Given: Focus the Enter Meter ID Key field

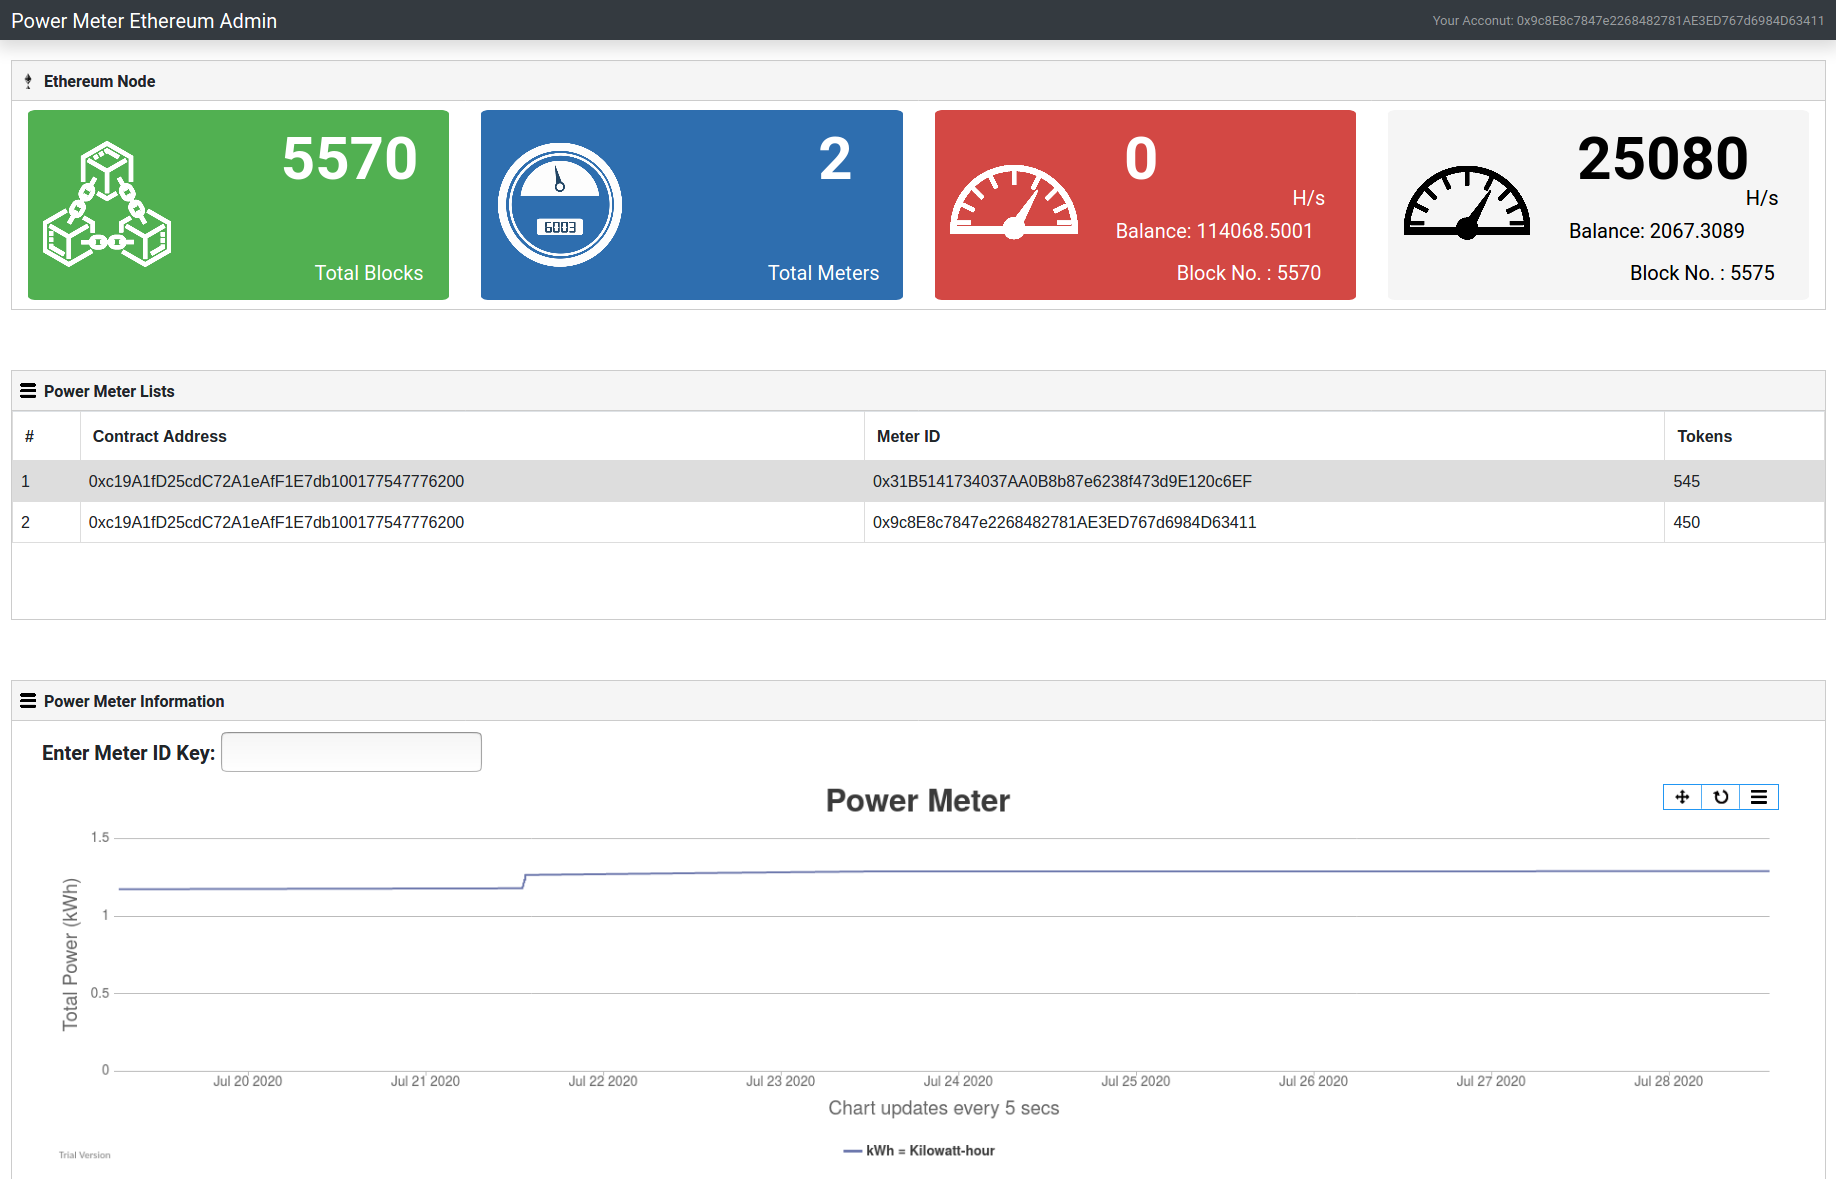Looking at the screenshot, I should 351,752.
